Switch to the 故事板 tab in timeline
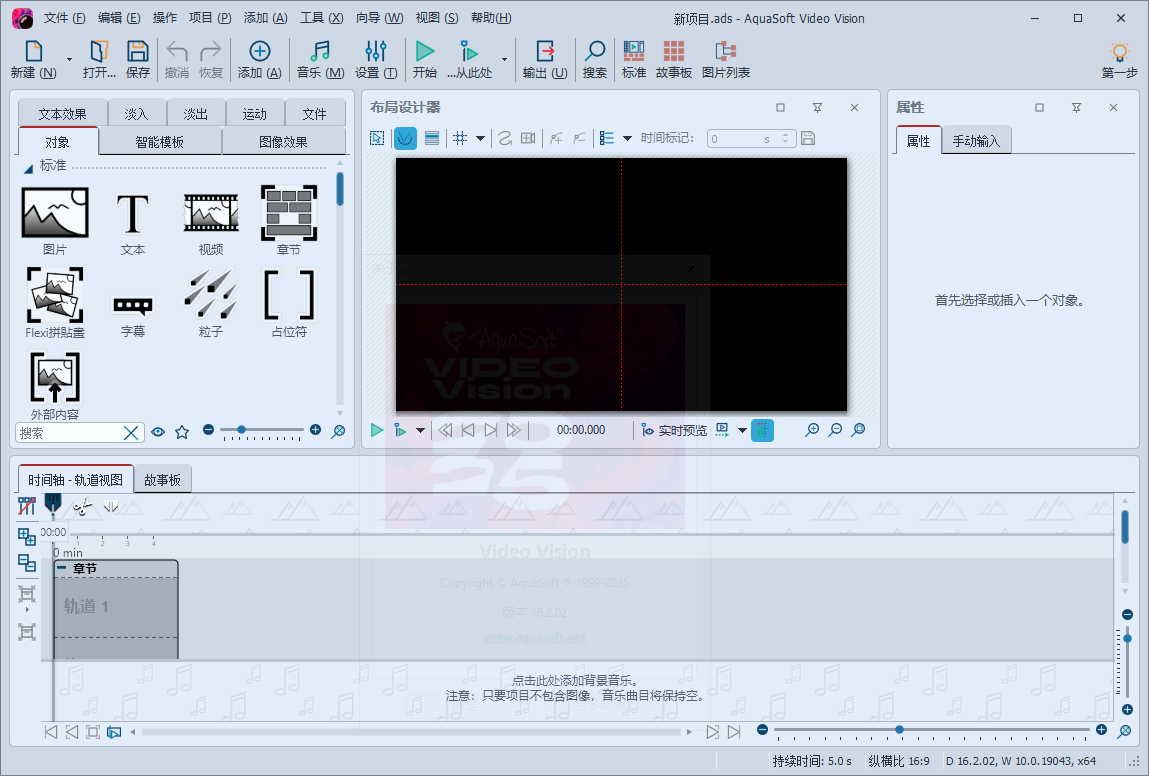The height and width of the screenshot is (776, 1149). (x=162, y=480)
